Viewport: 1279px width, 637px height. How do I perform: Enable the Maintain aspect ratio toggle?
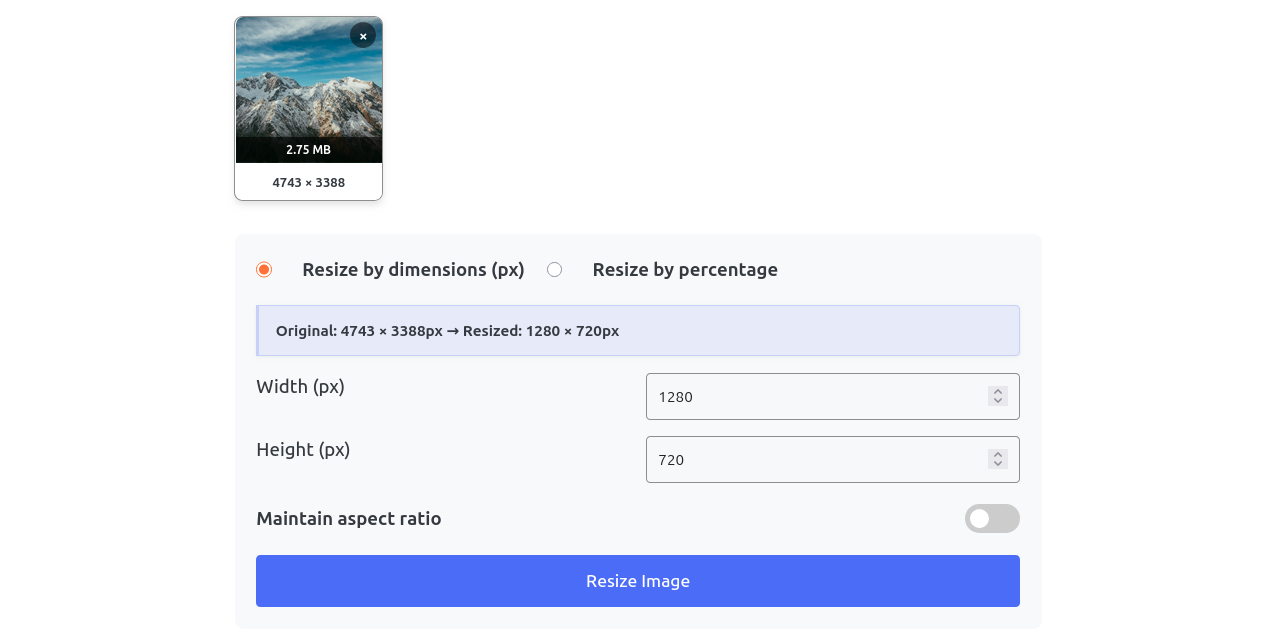[x=992, y=518]
